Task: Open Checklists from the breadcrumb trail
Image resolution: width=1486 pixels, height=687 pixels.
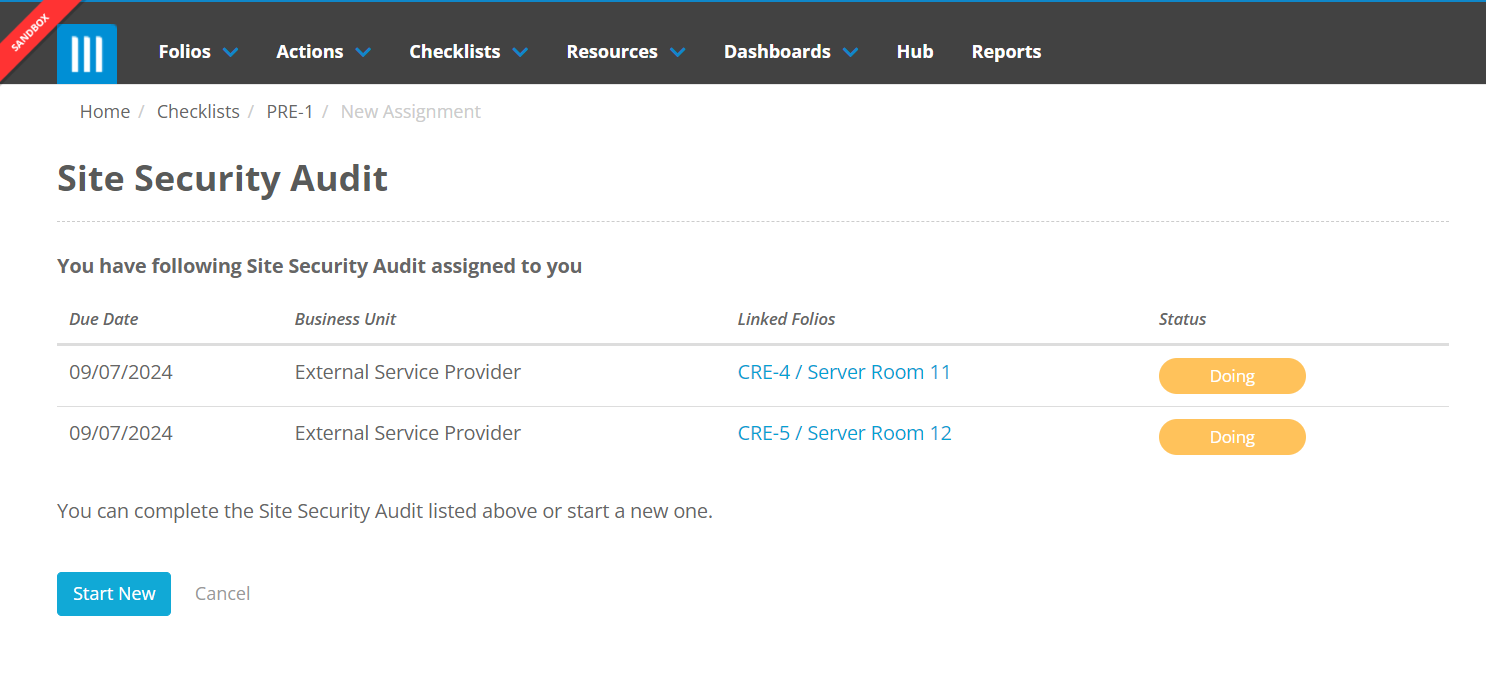Action: coord(197,111)
